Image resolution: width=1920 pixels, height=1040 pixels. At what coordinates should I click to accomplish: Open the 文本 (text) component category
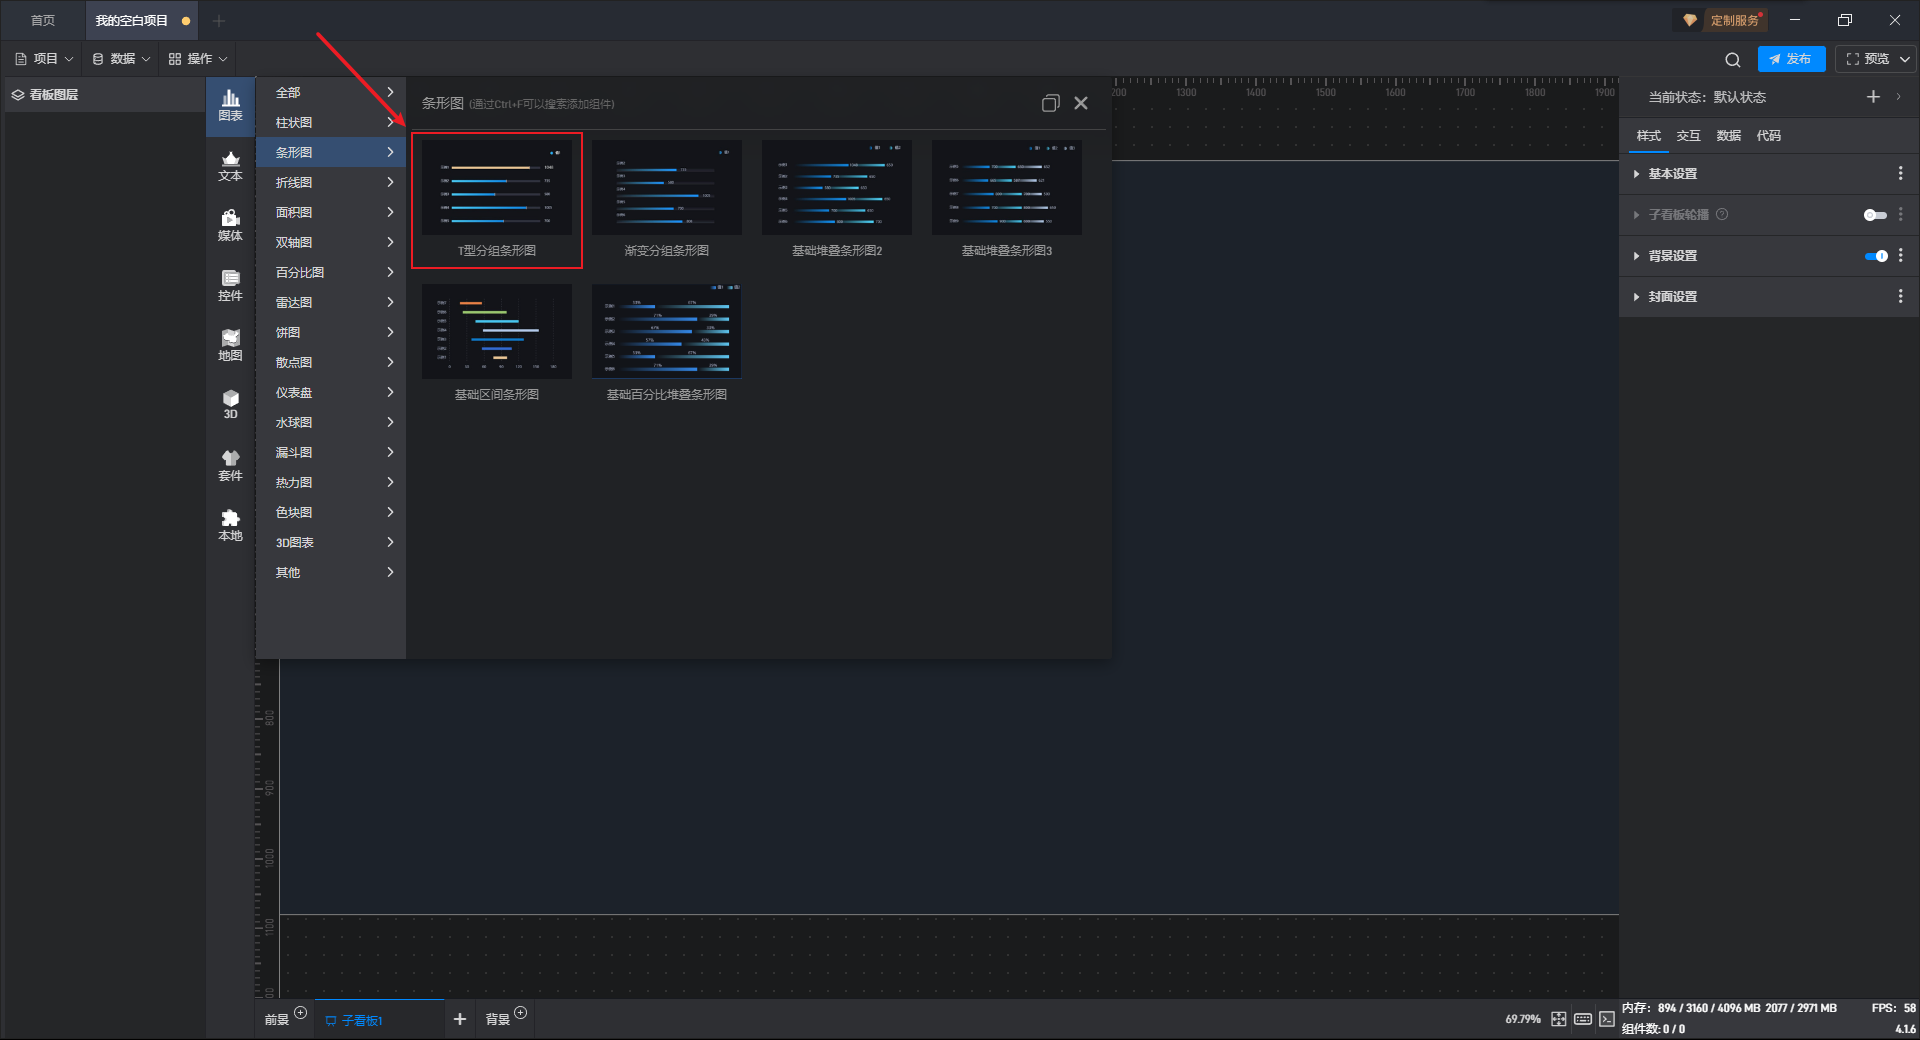[x=230, y=166]
